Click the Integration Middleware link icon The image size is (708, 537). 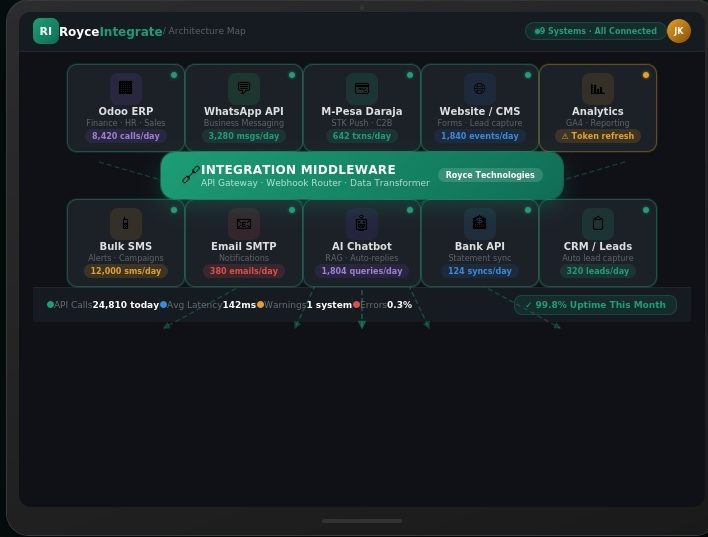pyautogui.click(x=190, y=176)
